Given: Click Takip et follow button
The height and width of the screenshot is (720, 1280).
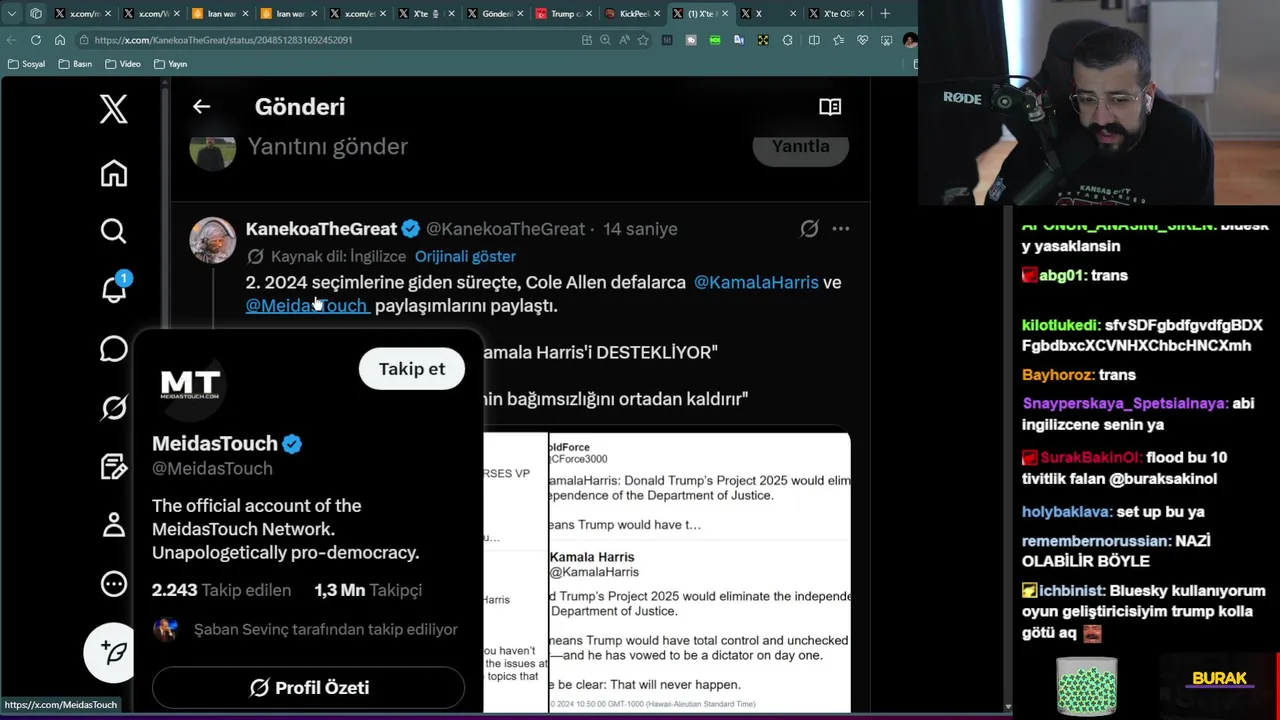Looking at the screenshot, I should 412,369.
